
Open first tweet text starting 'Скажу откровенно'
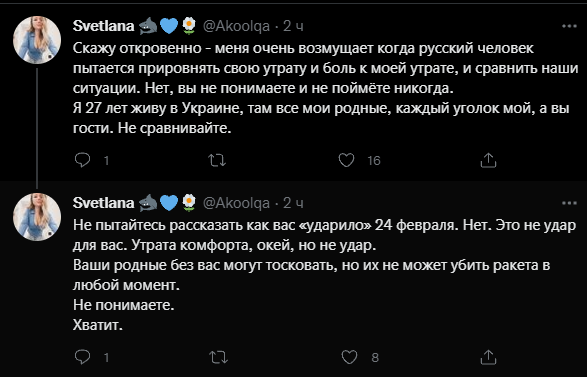point(325,88)
